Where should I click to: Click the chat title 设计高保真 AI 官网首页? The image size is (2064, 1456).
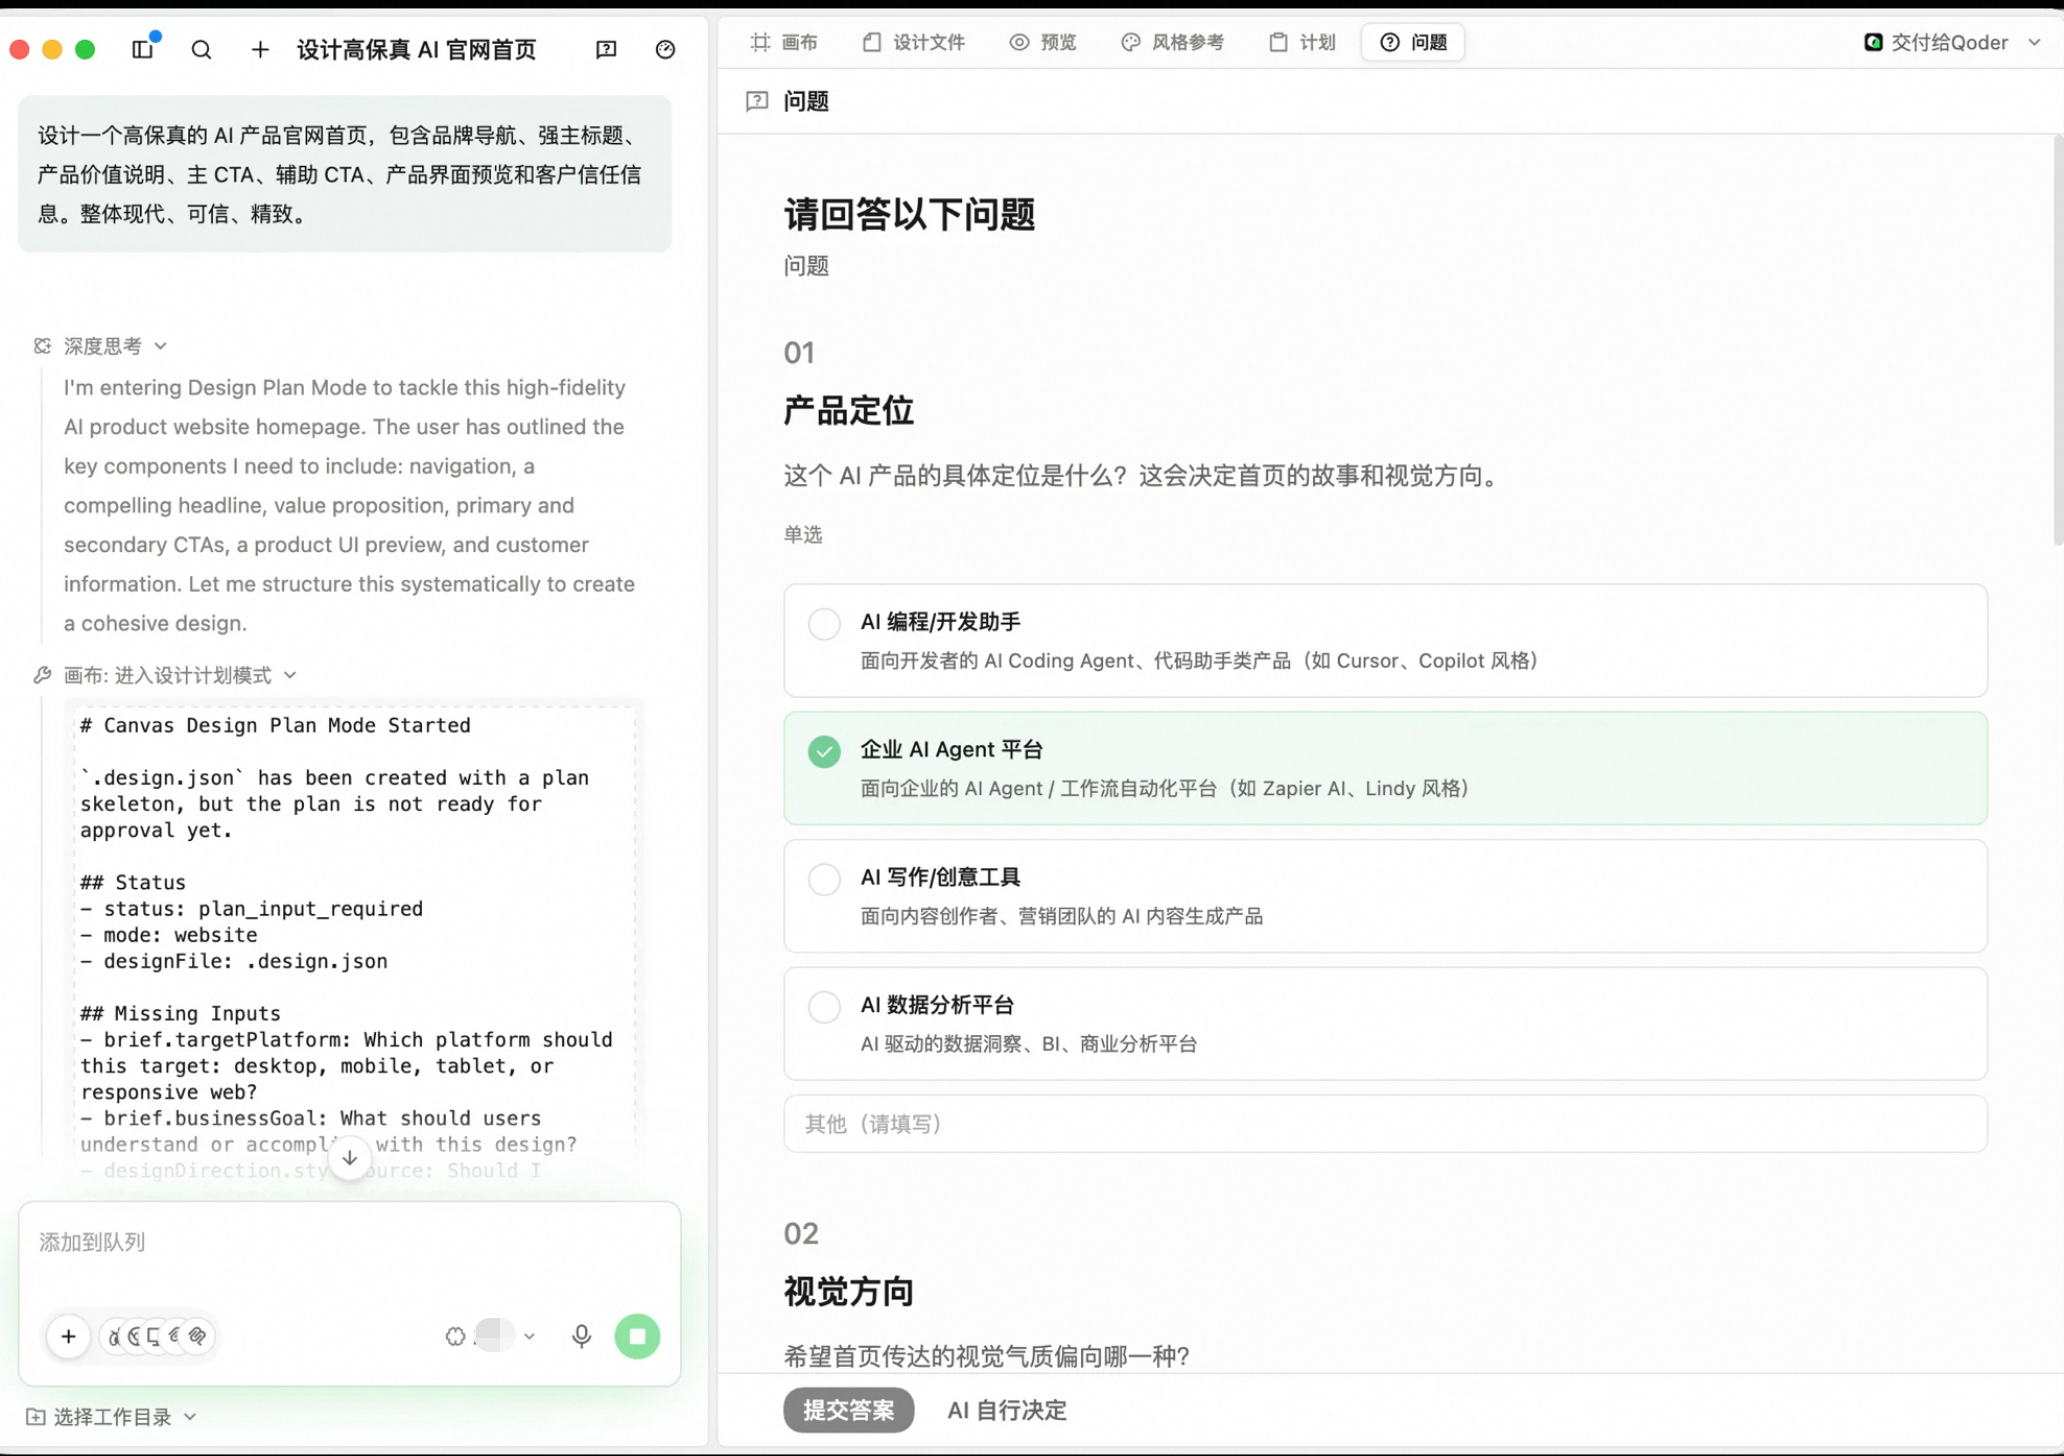[416, 49]
